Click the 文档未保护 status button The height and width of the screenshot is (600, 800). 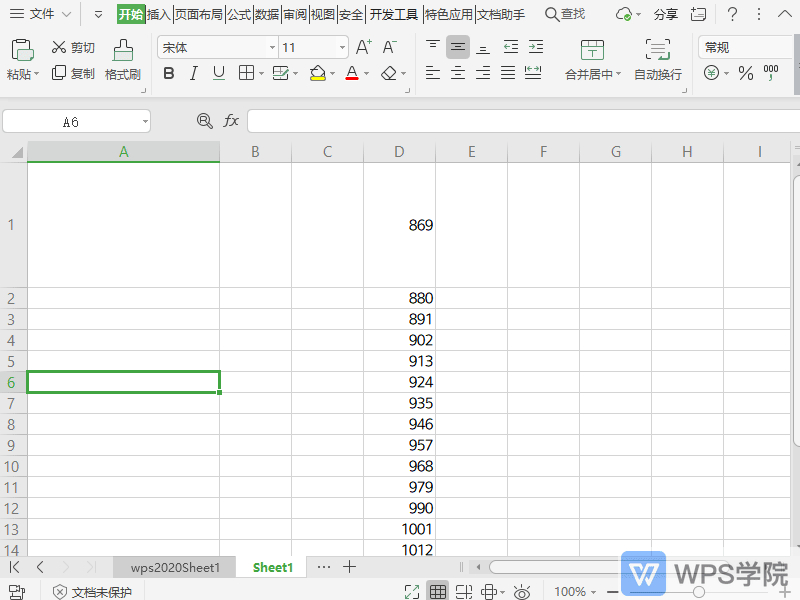(x=92, y=592)
